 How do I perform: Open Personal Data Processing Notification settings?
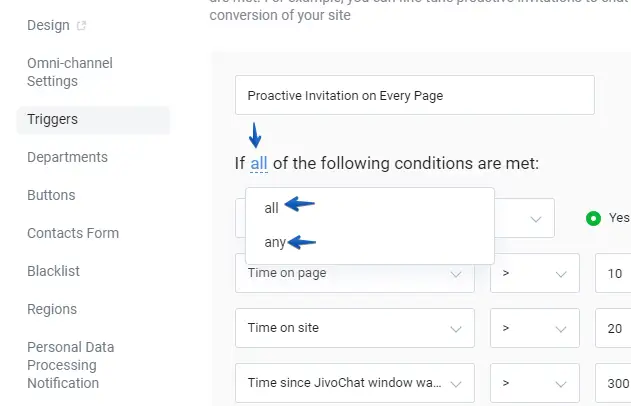[70, 365]
